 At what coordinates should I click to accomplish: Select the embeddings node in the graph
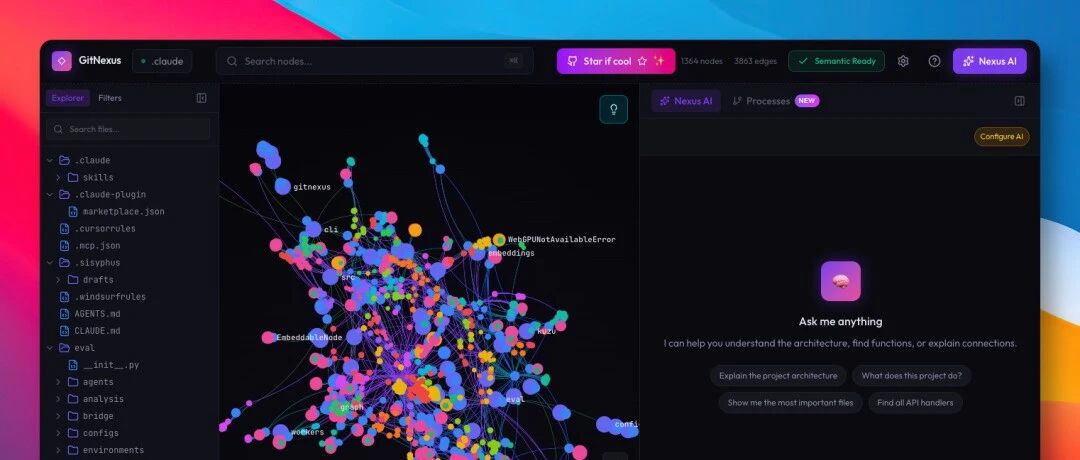478,253
